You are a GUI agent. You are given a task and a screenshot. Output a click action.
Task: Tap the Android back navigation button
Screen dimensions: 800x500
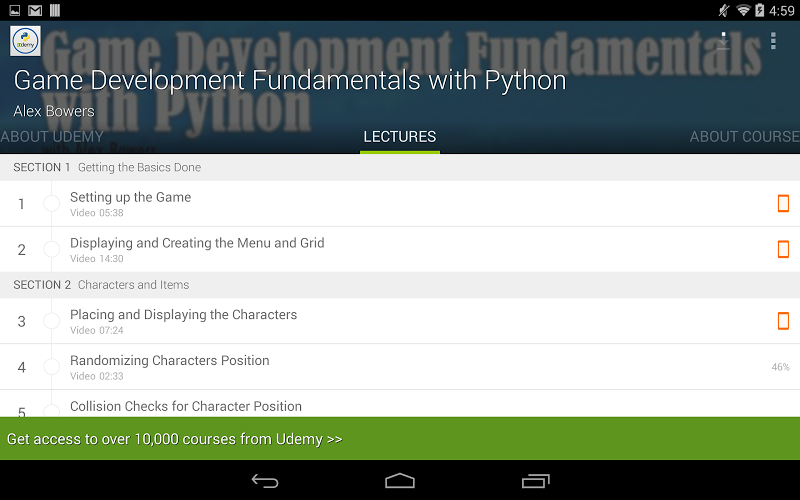coord(265,481)
